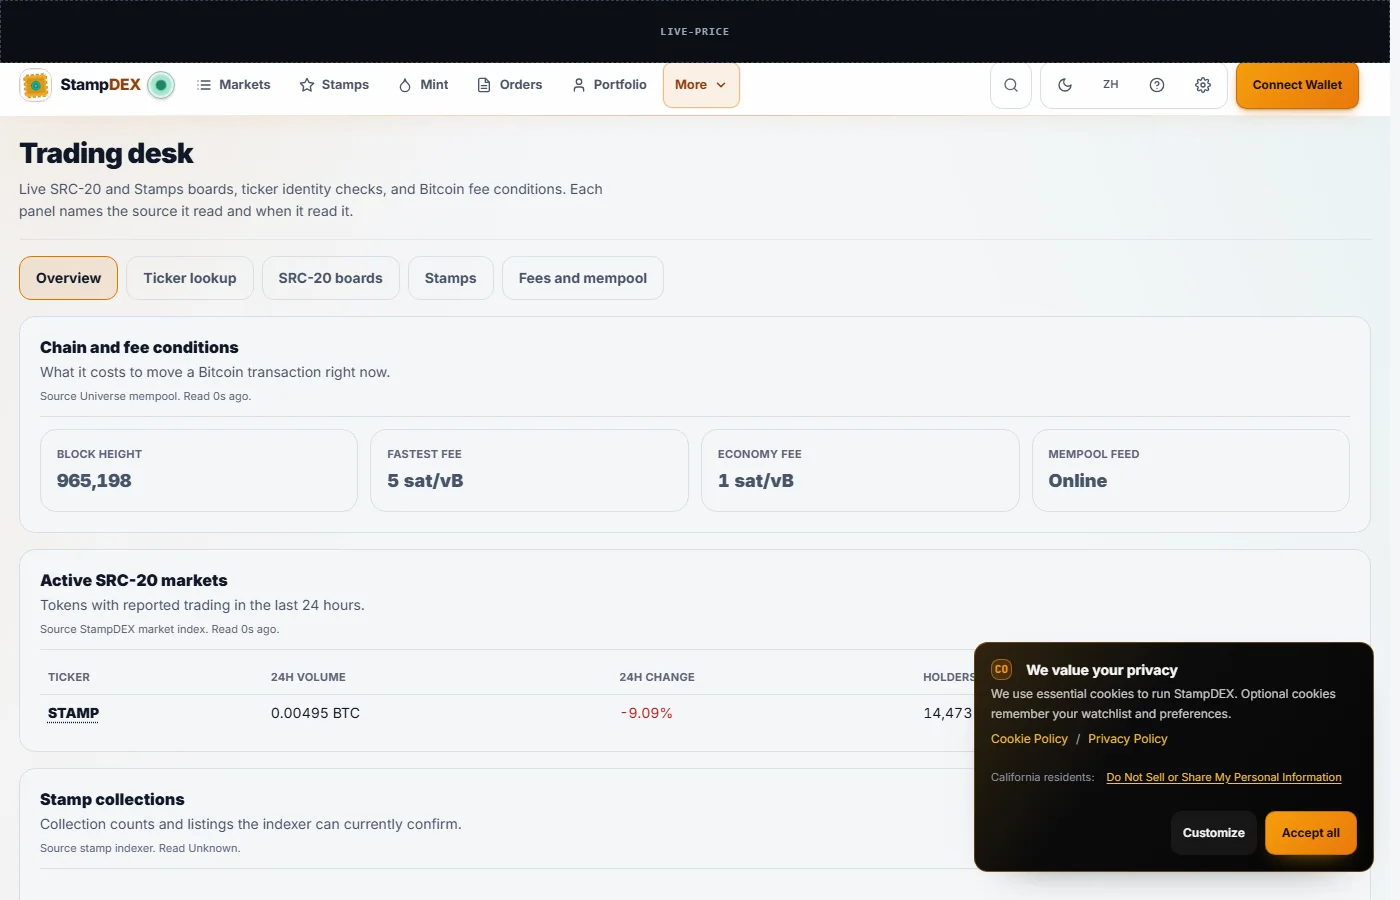The image size is (1400, 900).
Task: Click the green live status indicator icon
Action: click(x=161, y=85)
